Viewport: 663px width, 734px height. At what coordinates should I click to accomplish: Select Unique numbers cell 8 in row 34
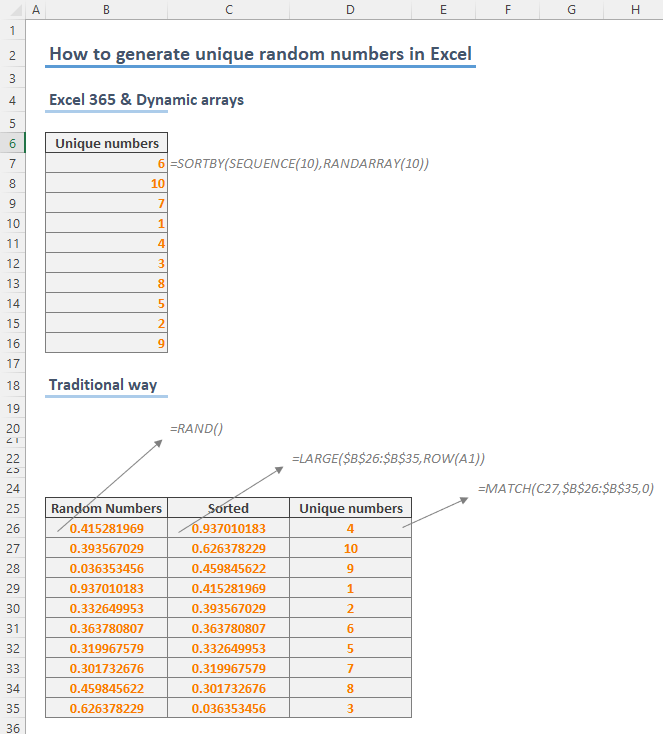click(x=351, y=688)
